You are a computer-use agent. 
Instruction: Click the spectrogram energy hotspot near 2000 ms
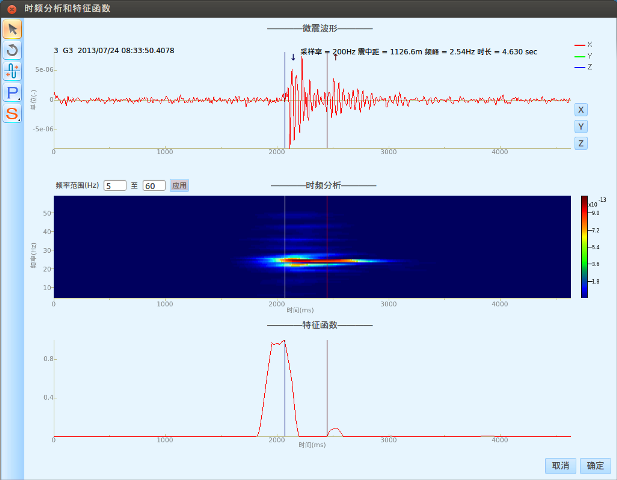293,260
